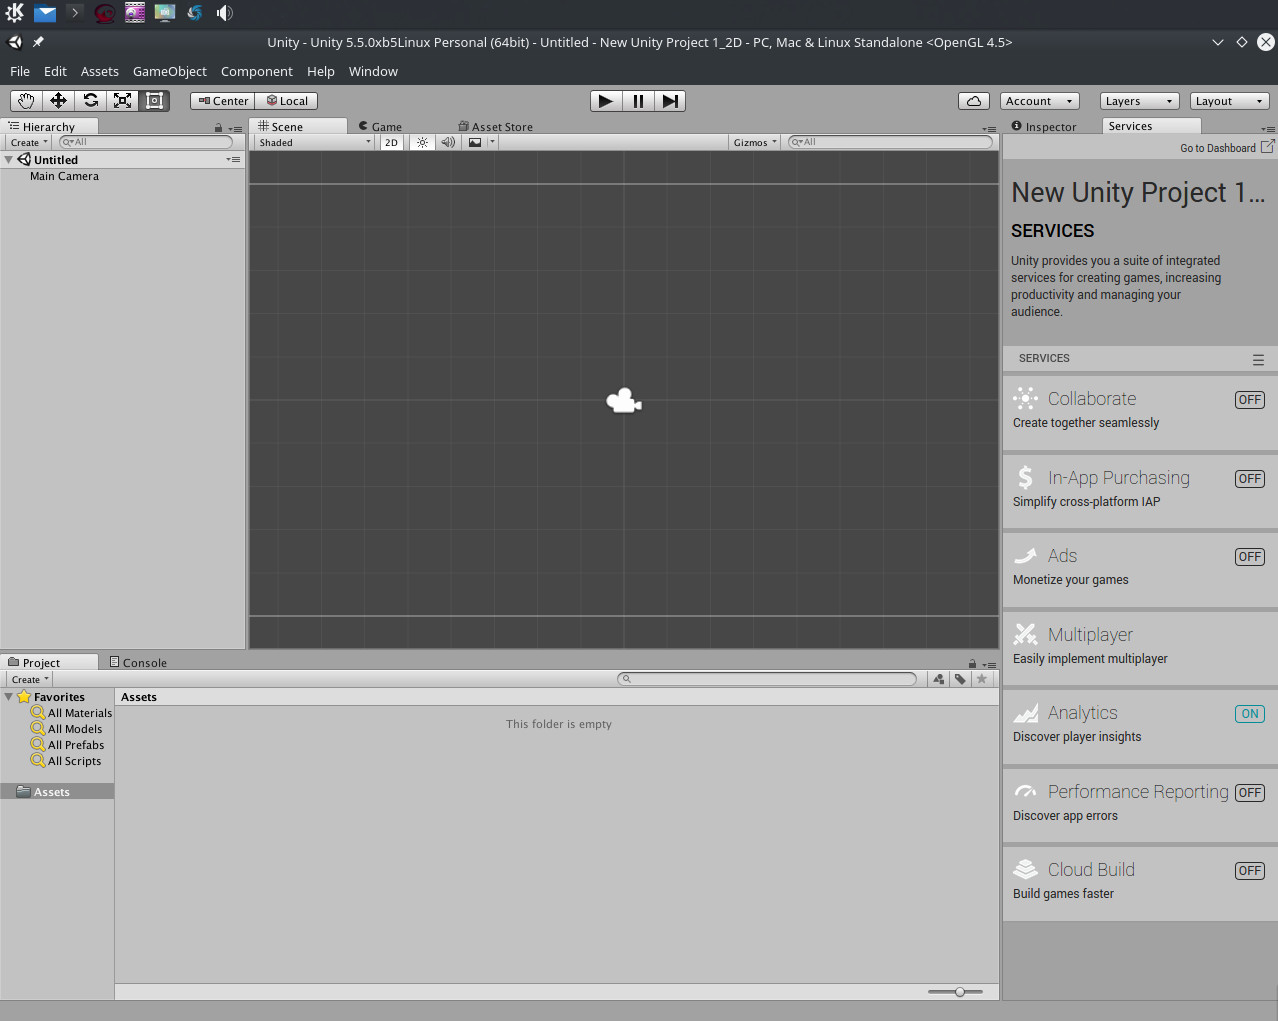Select the Move tool
This screenshot has height=1021, width=1278.
[57, 100]
